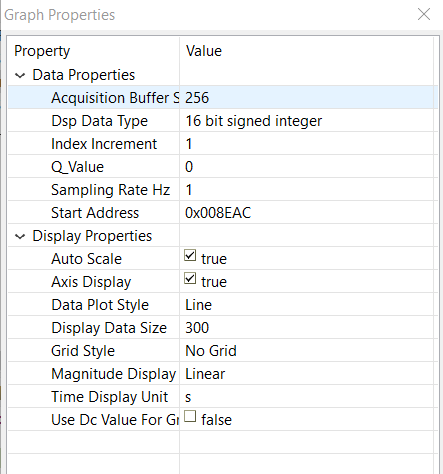Open the Dsp Data Type value dropdown
The height and width of the screenshot is (474, 443).
[x=308, y=121]
